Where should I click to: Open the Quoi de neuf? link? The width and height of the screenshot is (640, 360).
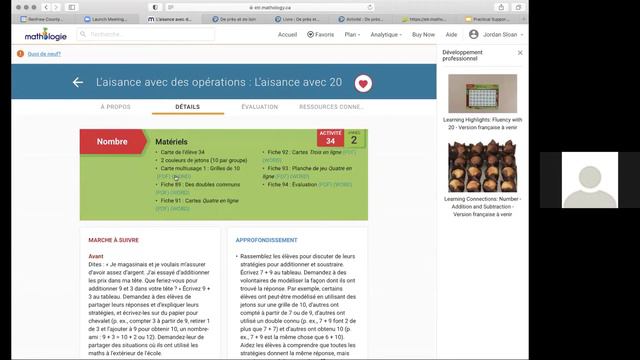point(44,54)
